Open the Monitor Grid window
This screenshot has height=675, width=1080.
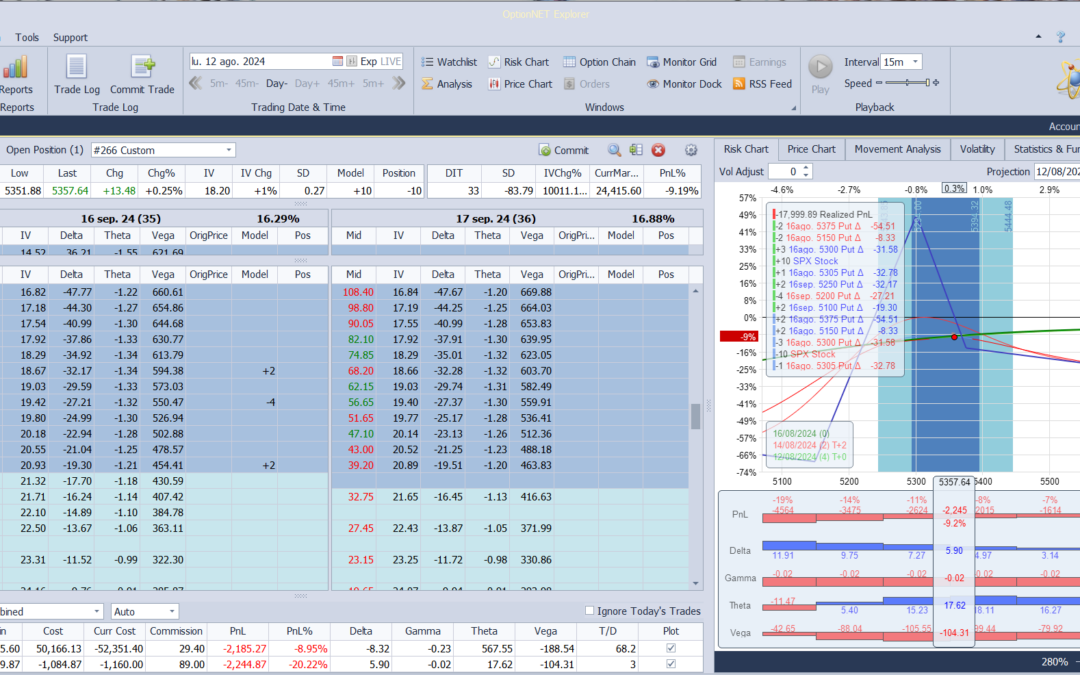[682, 62]
